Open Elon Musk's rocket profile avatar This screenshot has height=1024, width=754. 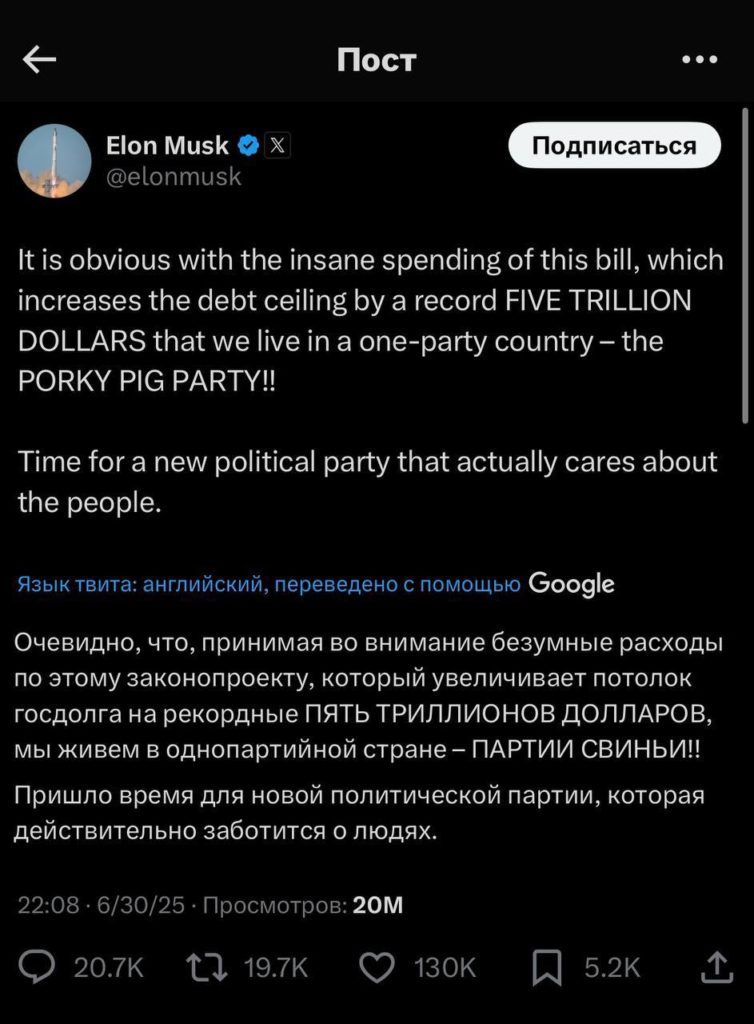(x=55, y=161)
